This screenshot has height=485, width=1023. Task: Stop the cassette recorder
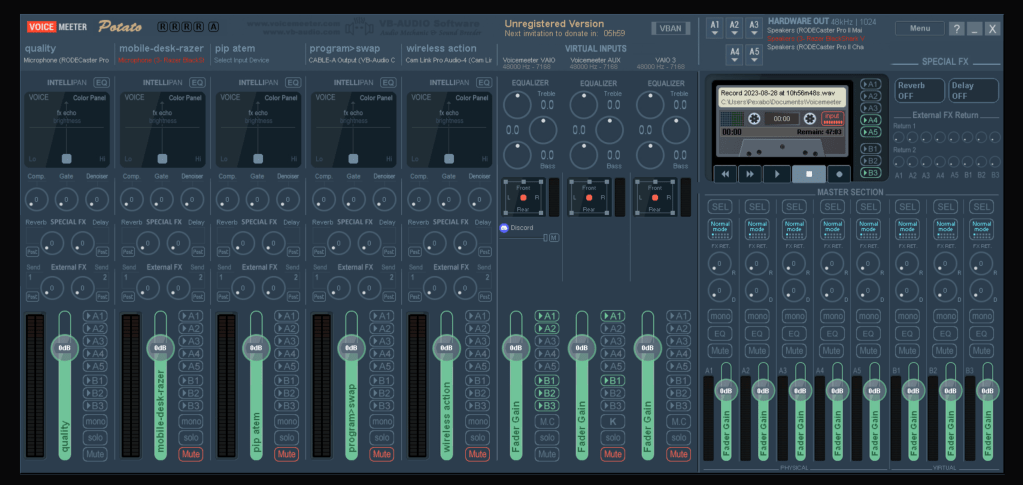[x=809, y=174]
